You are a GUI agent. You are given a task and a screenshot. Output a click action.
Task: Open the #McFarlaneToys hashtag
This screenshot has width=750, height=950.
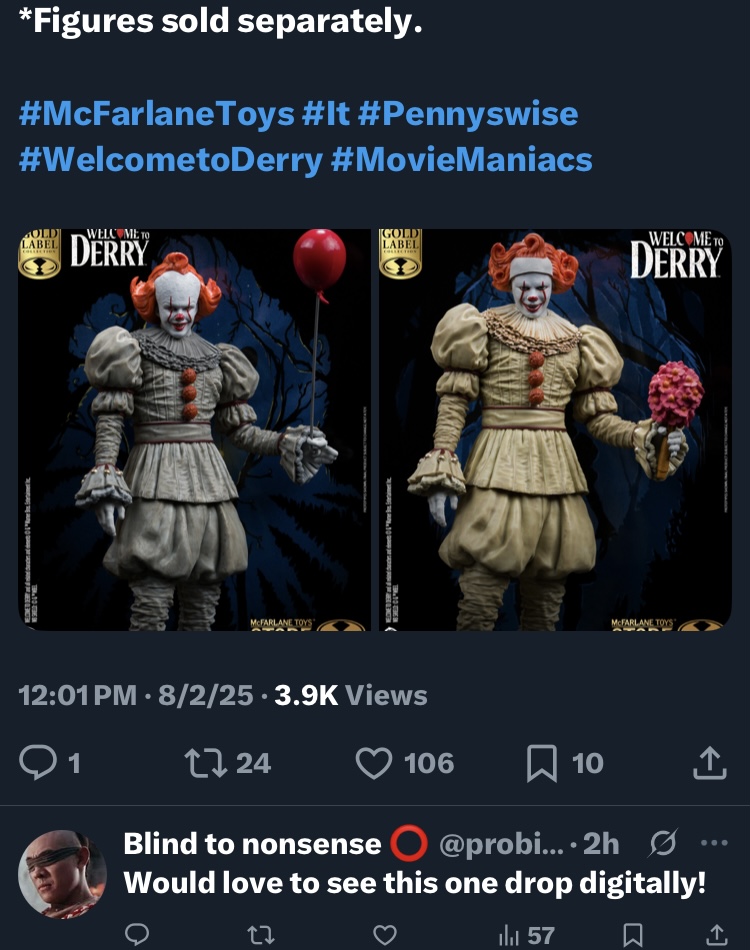tap(157, 113)
